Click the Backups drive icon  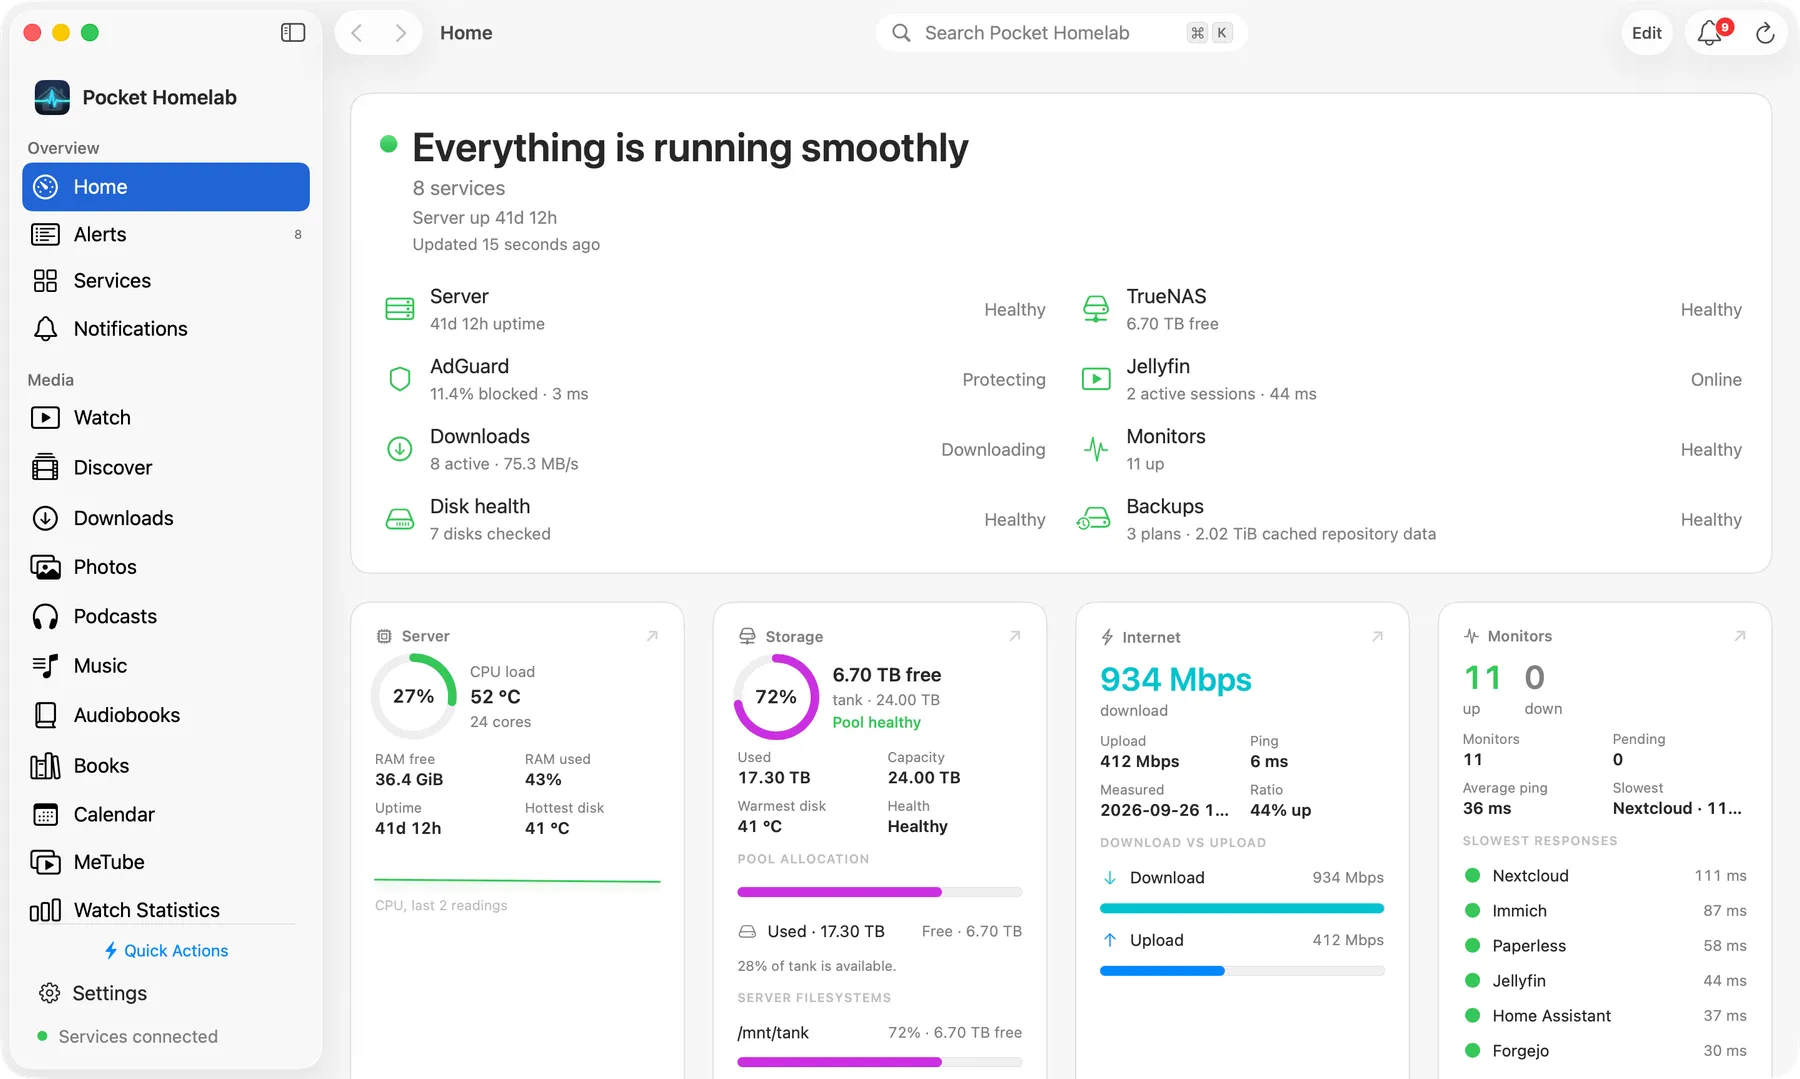1093,519
